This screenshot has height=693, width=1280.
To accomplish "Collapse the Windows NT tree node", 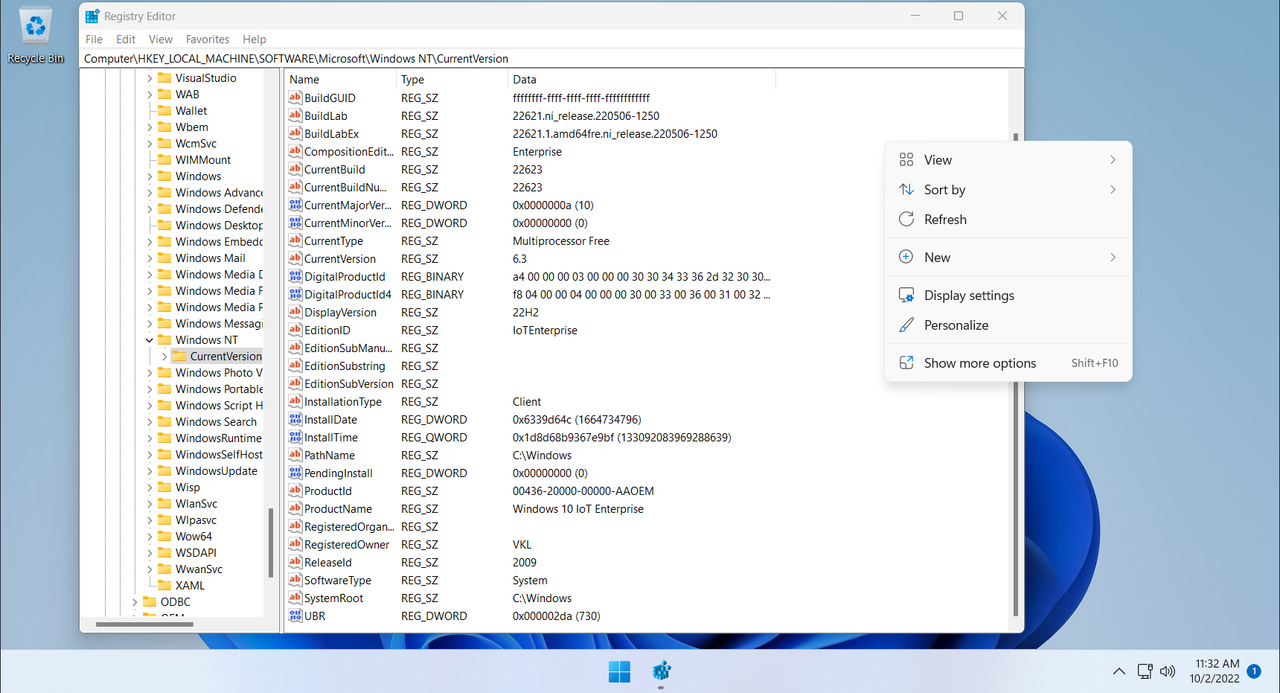I will pos(150,340).
